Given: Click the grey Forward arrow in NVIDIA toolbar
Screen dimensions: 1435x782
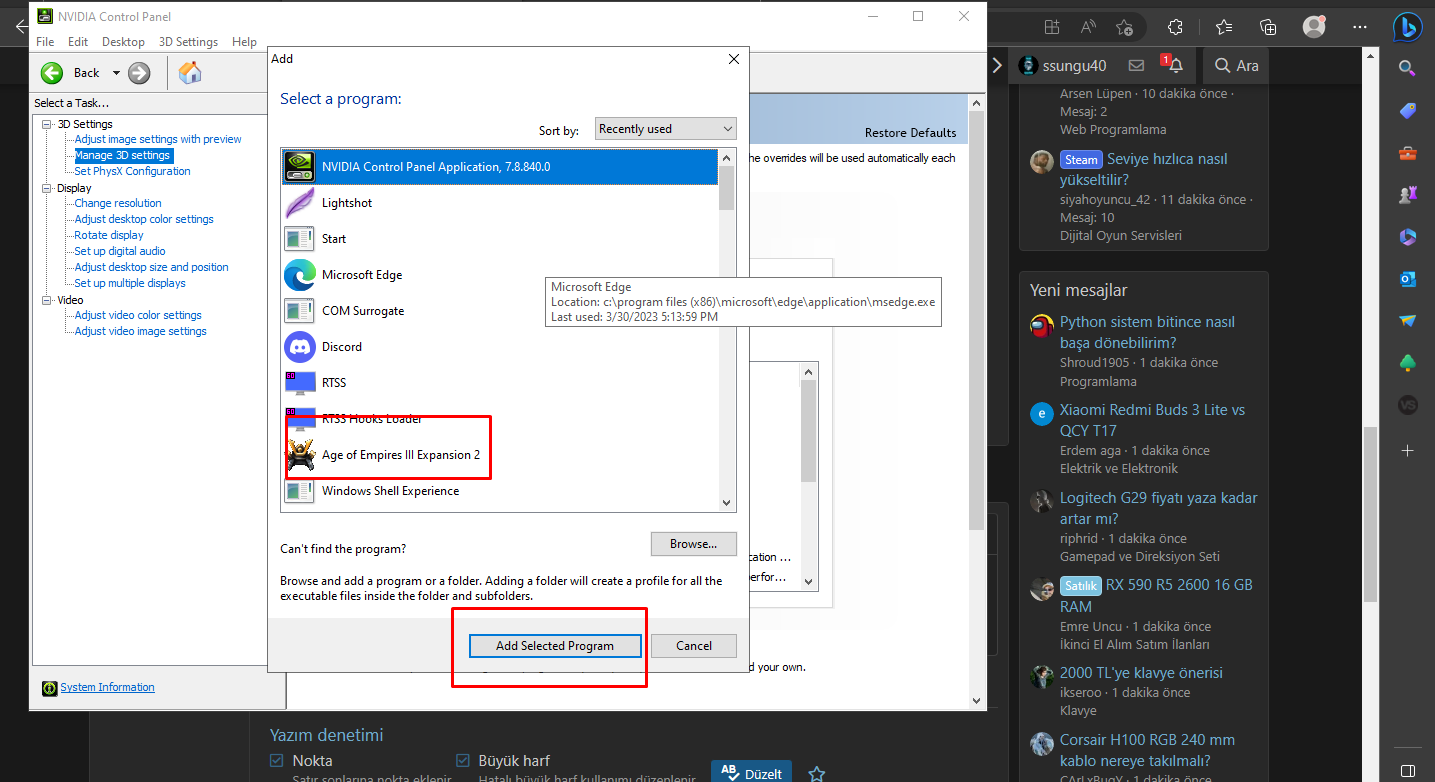Looking at the screenshot, I should coord(139,72).
